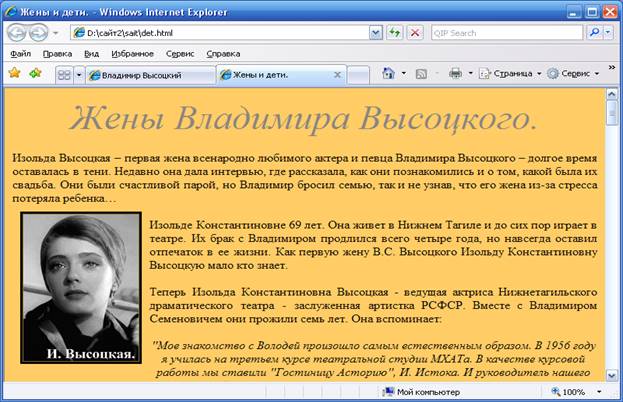Expand the address bar history dropdown
Viewport: 623px width, 402px height.
point(376,33)
